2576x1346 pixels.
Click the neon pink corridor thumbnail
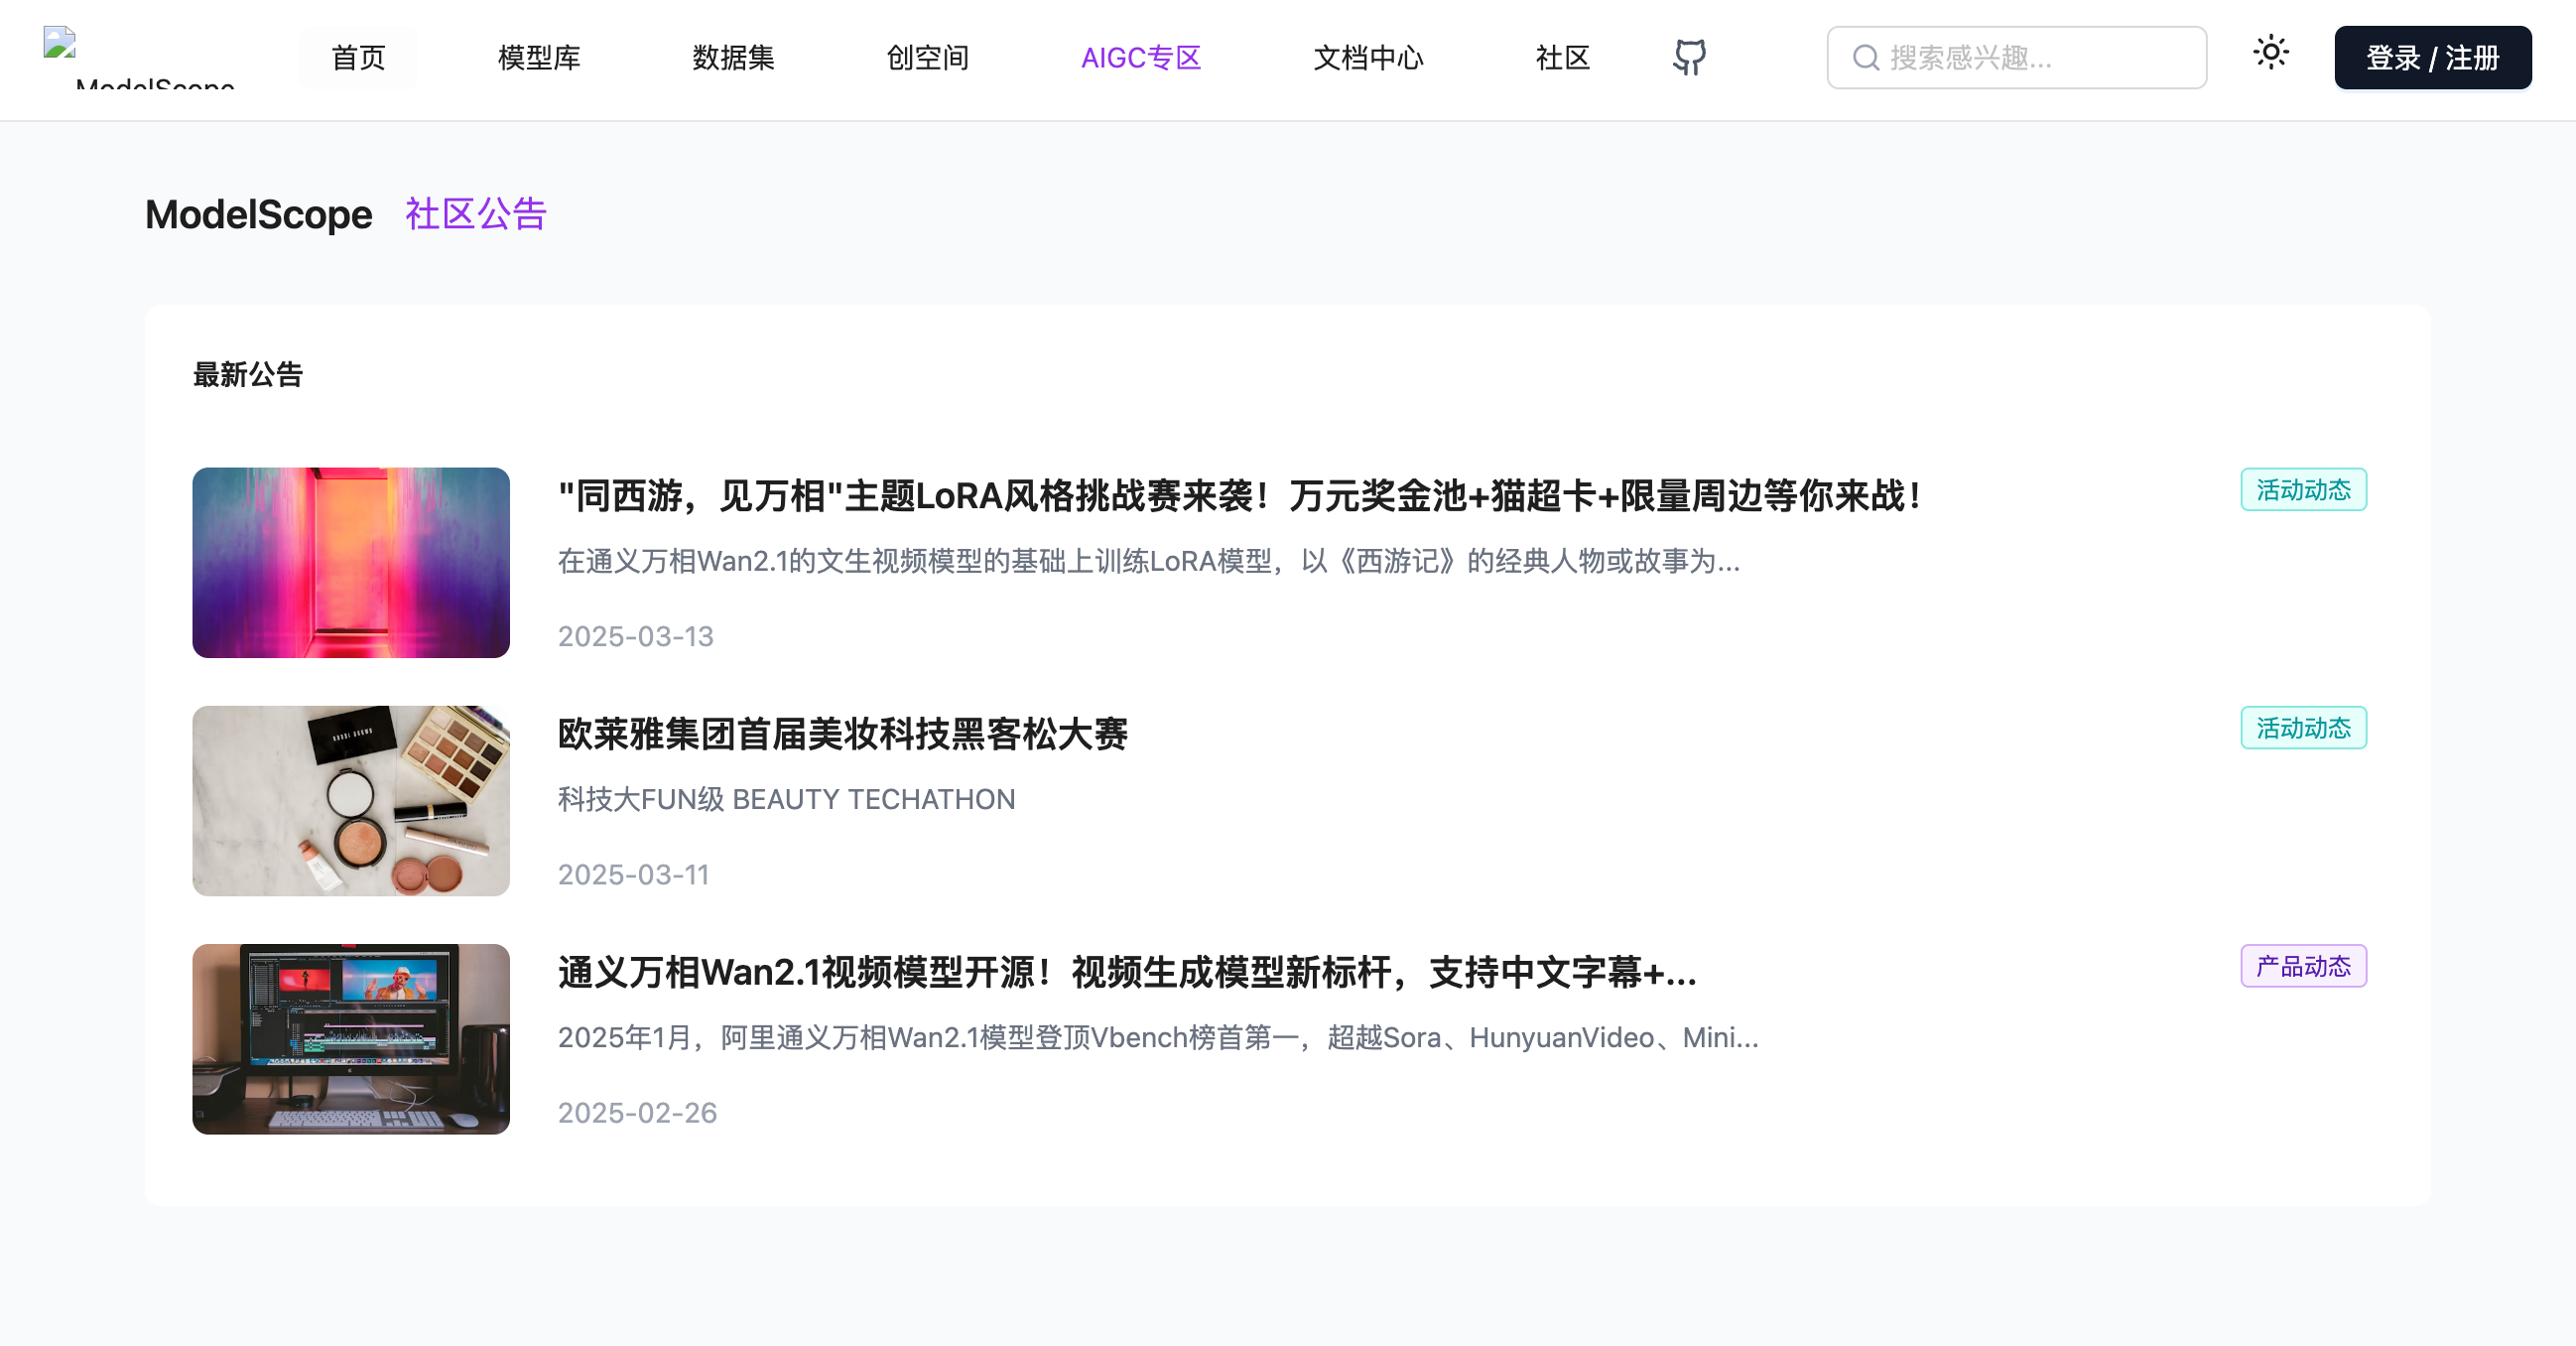coord(351,563)
